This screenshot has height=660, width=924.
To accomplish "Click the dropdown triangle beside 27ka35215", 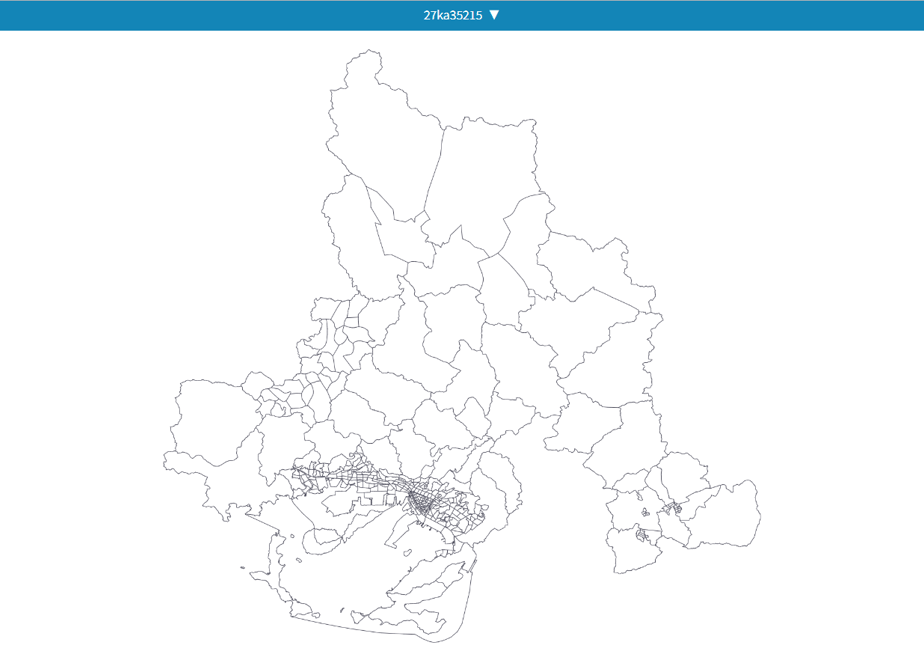I will 494,15.
